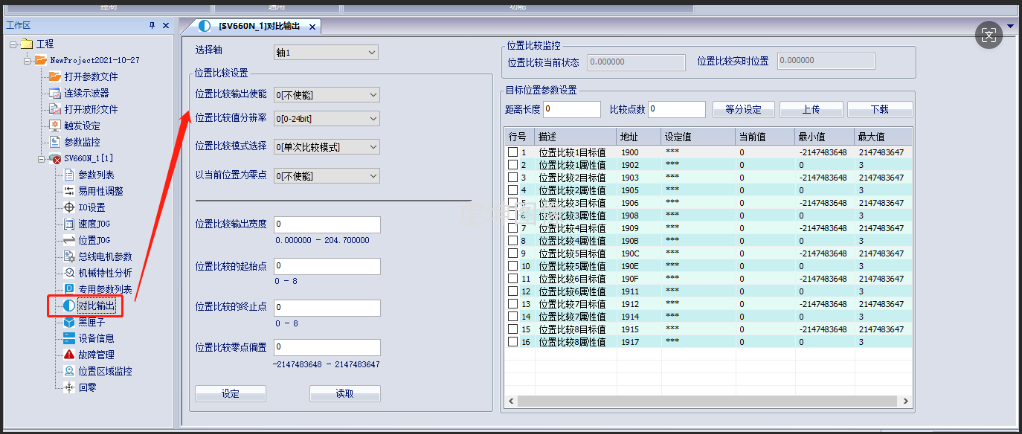Focus the 距离长度 input field
The image size is (1022, 434).
(x=572, y=109)
